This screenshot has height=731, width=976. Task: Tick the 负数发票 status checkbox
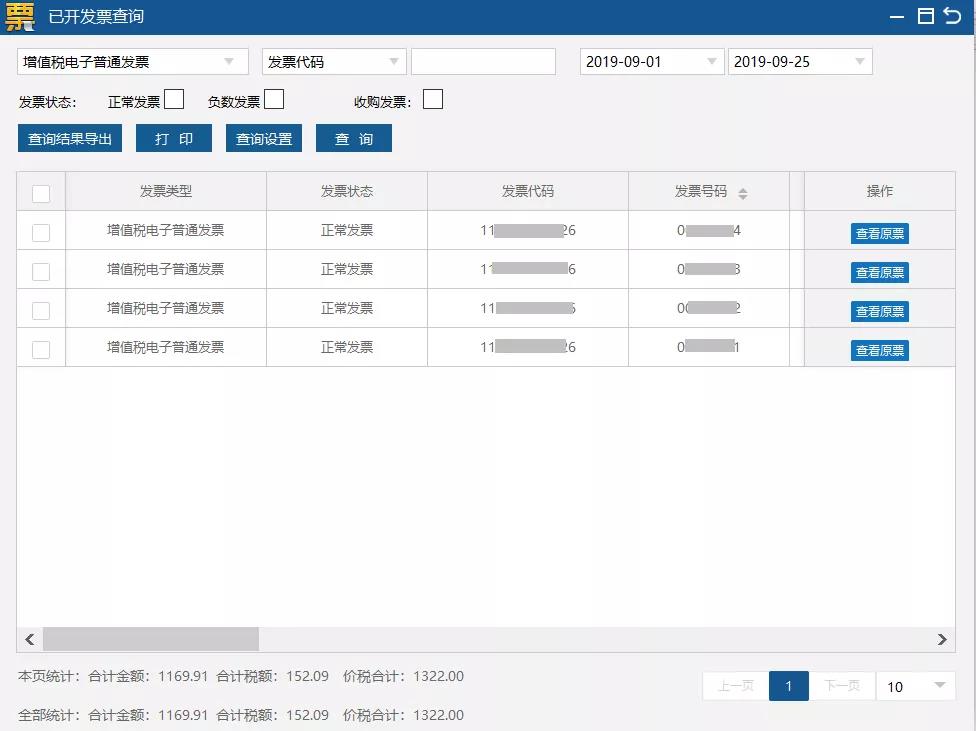tap(274, 99)
